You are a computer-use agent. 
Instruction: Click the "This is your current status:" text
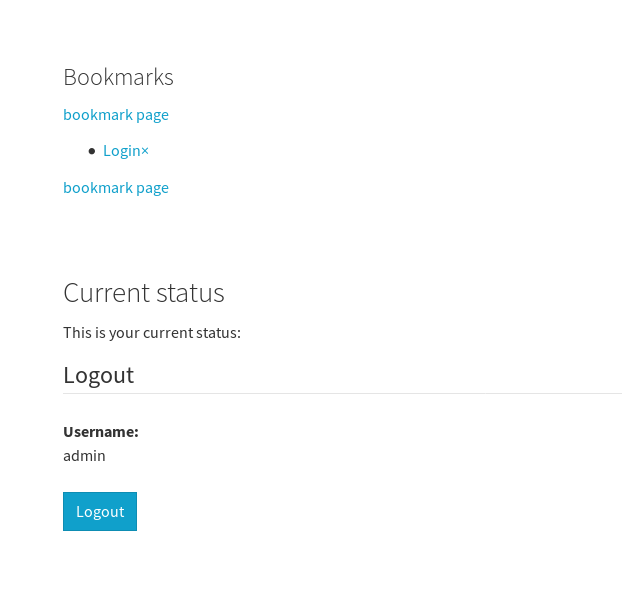pyautogui.click(x=151, y=332)
